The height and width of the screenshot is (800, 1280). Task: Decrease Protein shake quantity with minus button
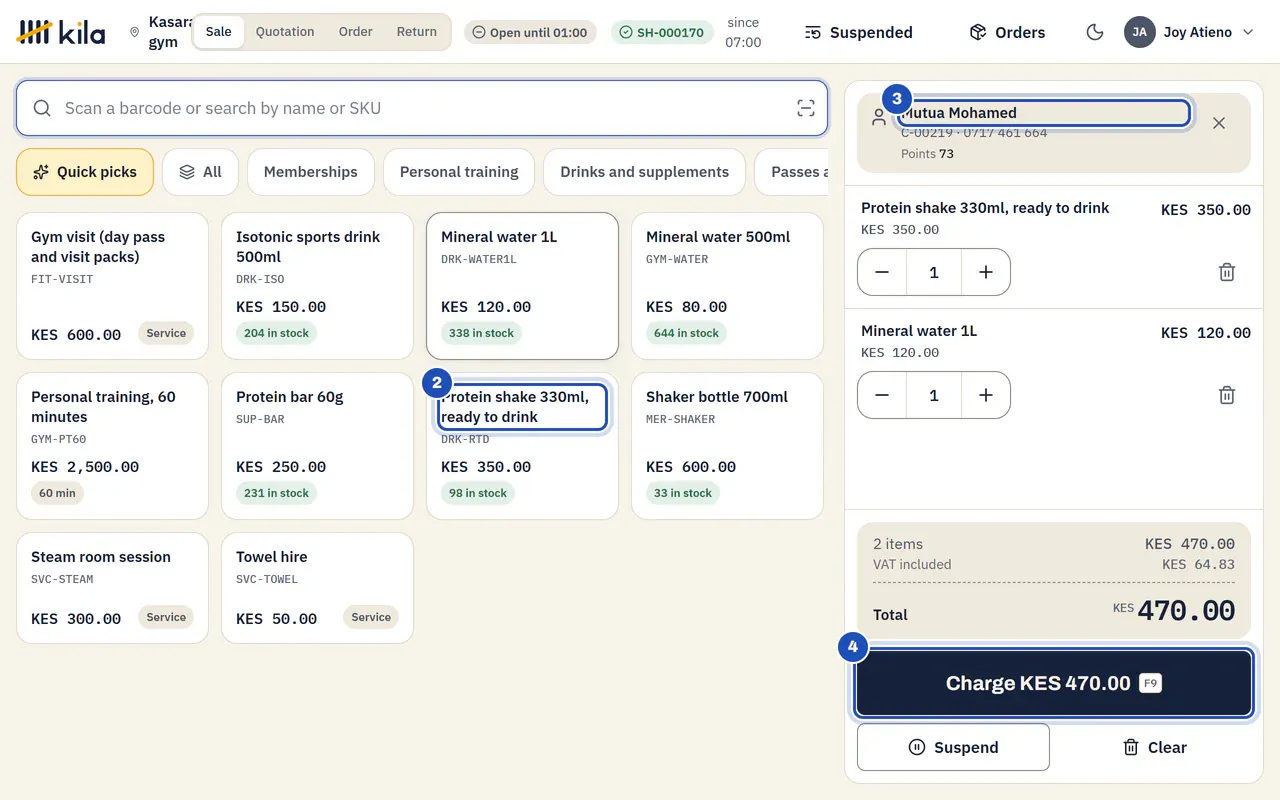coord(882,272)
